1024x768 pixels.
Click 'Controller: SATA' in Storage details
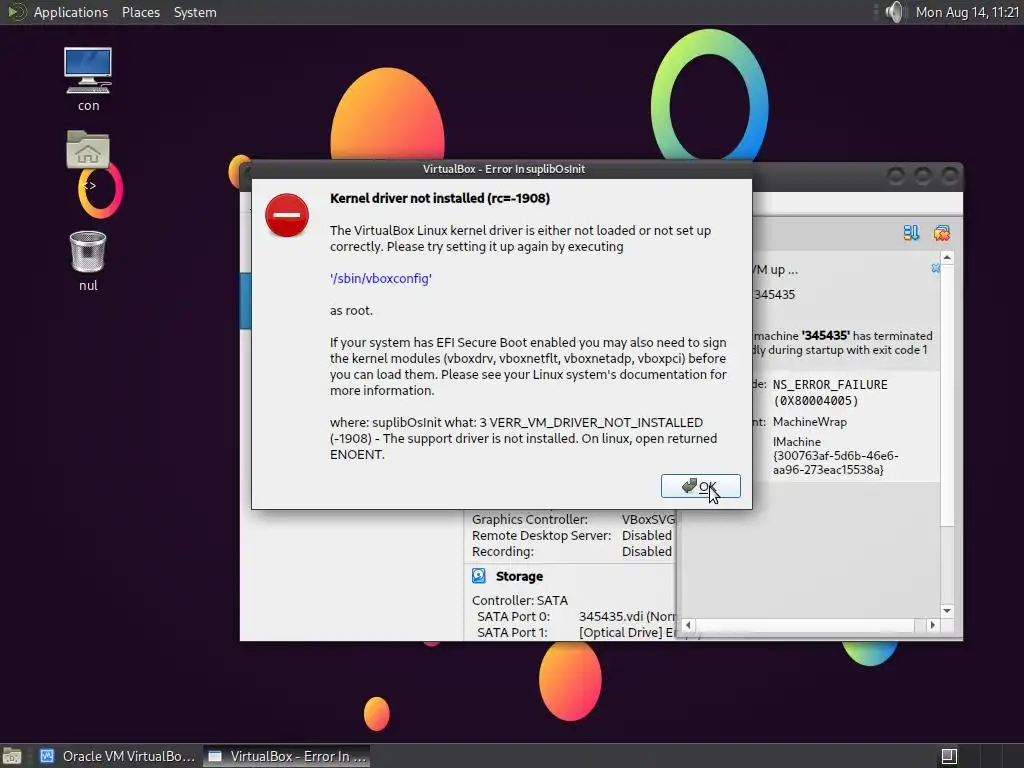[x=520, y=600]
